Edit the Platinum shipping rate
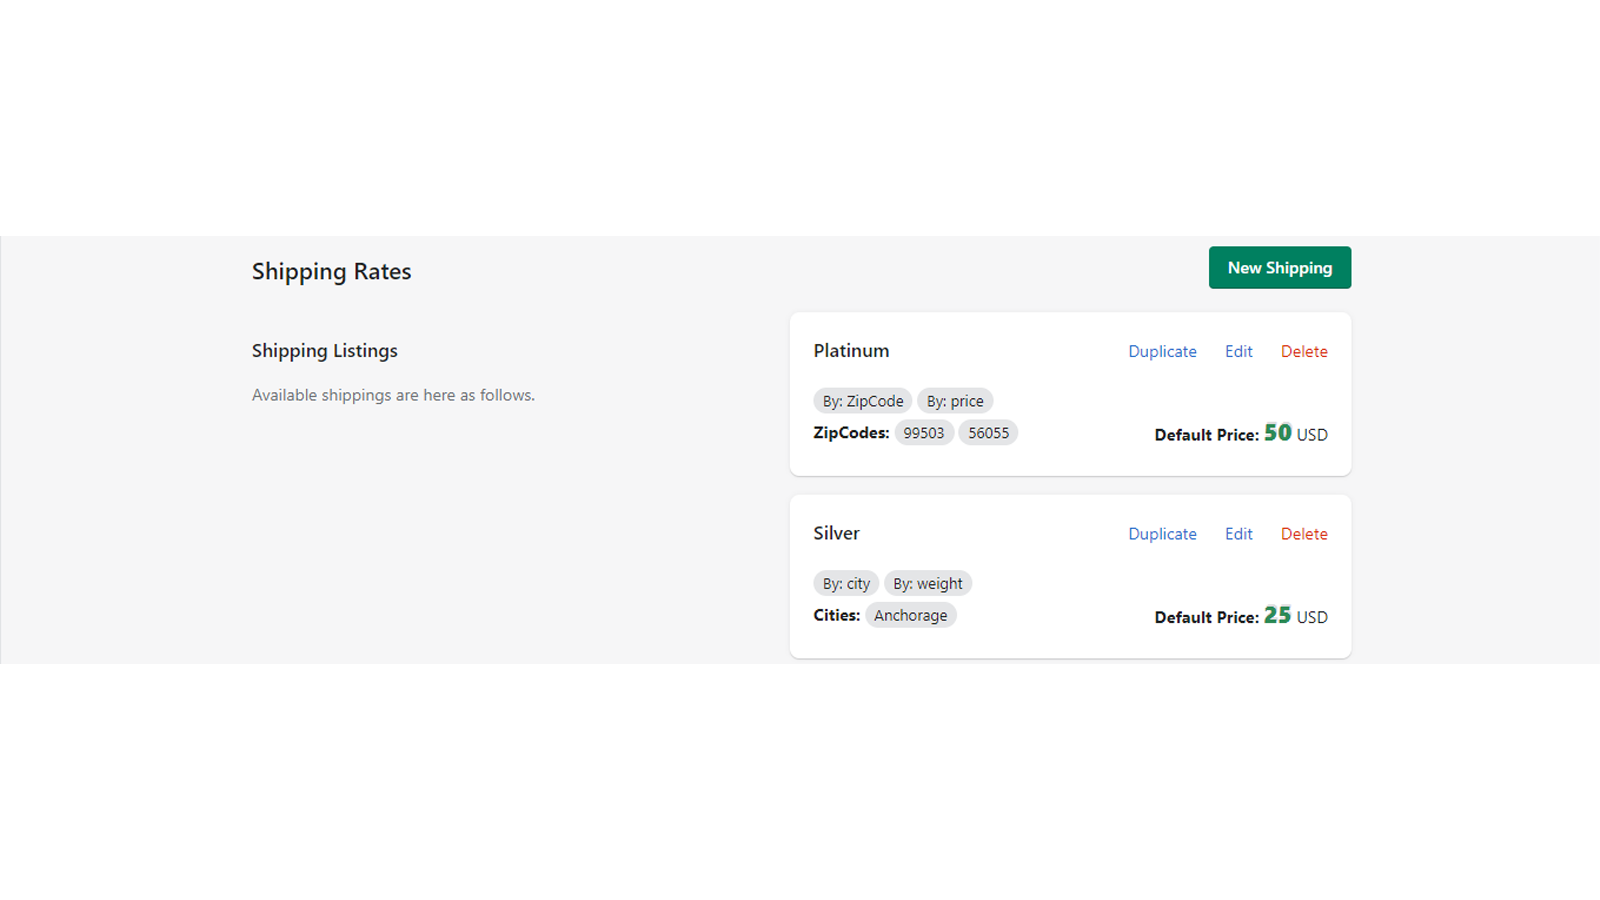 coord(1238,351)
